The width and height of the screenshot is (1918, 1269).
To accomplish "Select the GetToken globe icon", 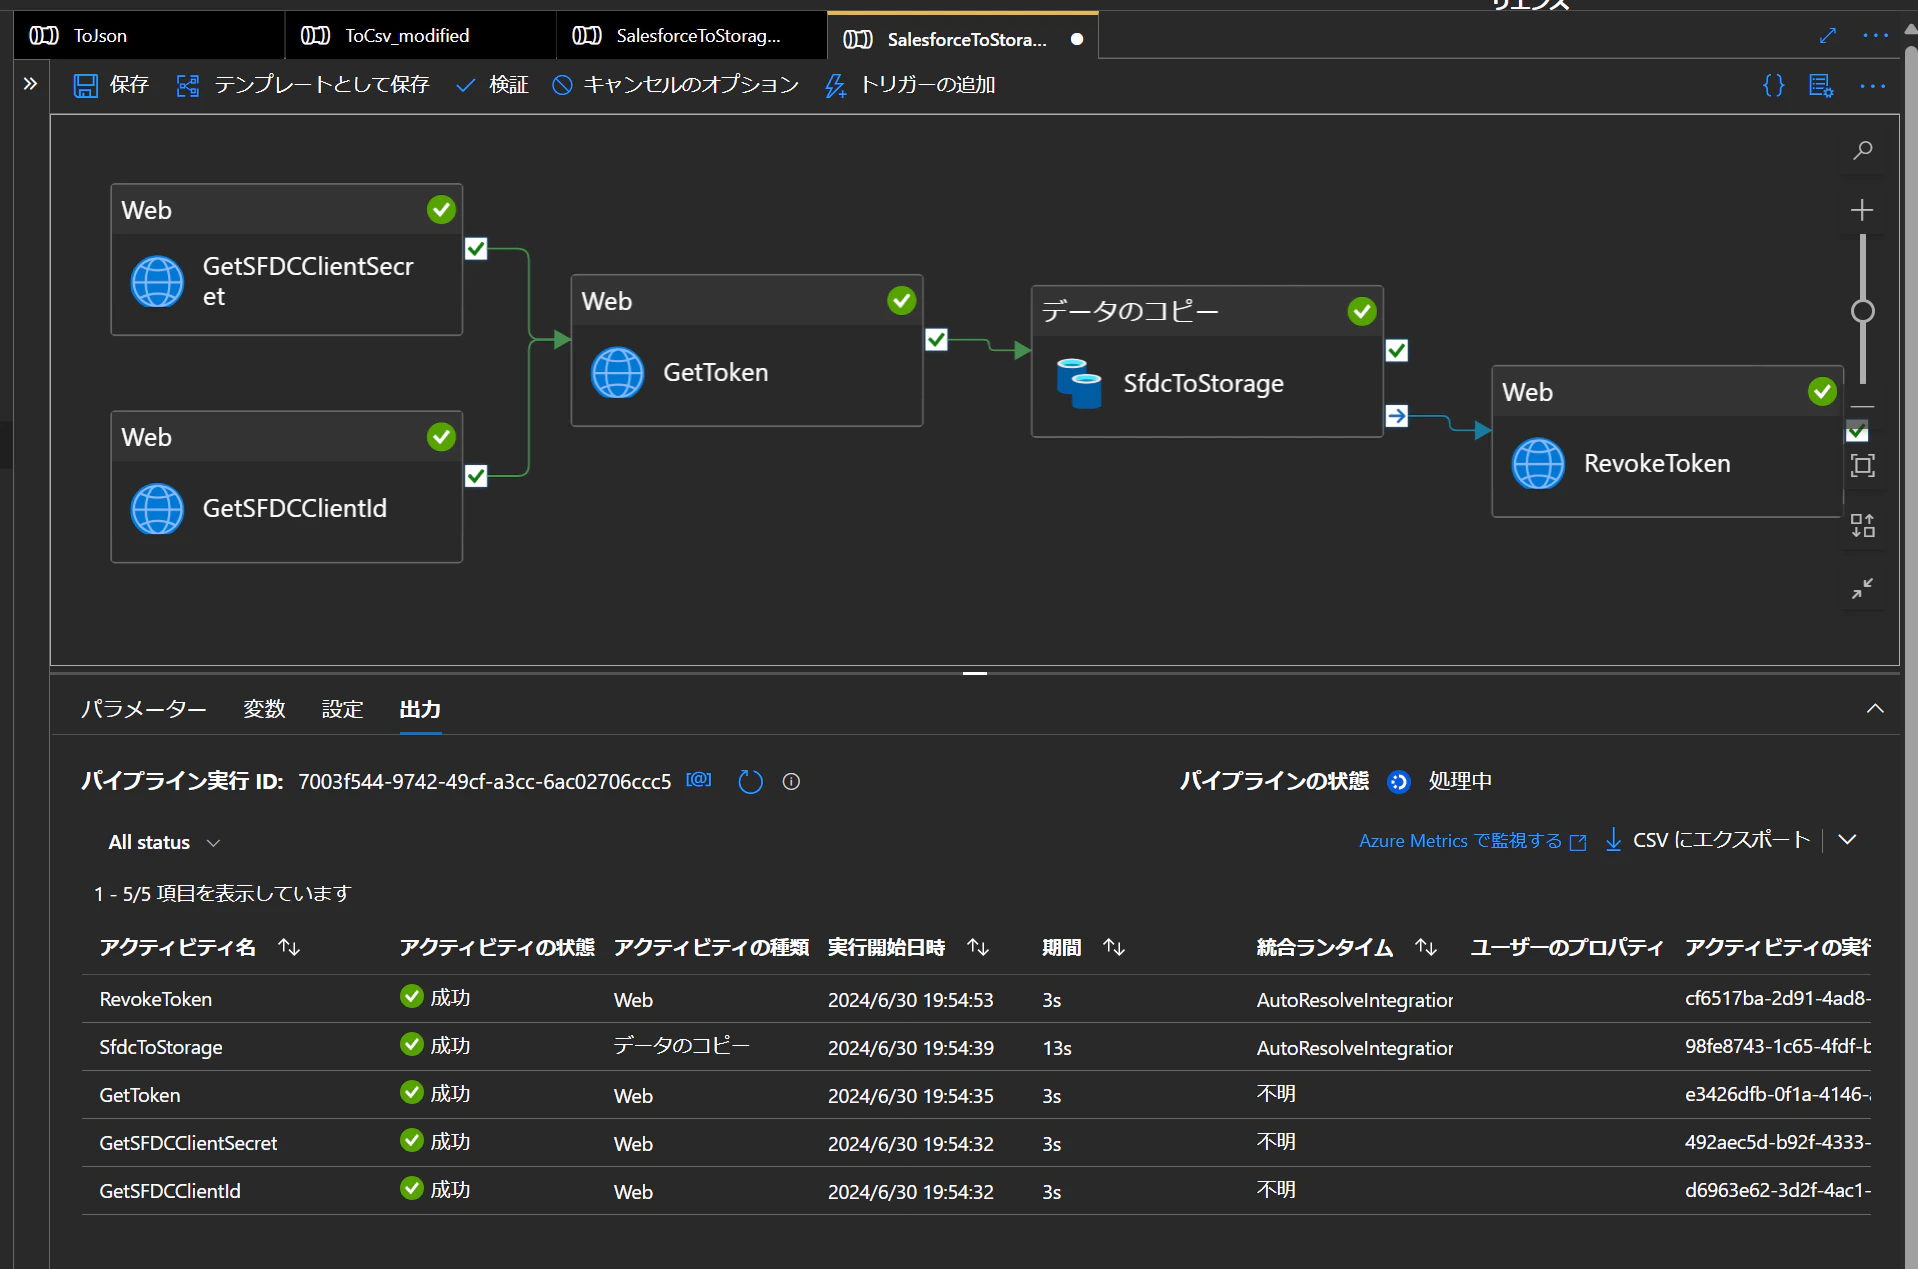I will point(617,372).
